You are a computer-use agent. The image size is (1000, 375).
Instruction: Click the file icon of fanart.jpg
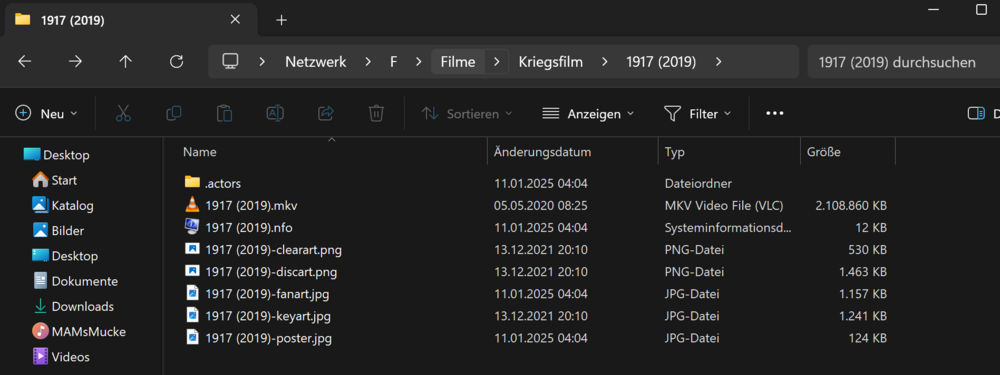pos(192,294)
